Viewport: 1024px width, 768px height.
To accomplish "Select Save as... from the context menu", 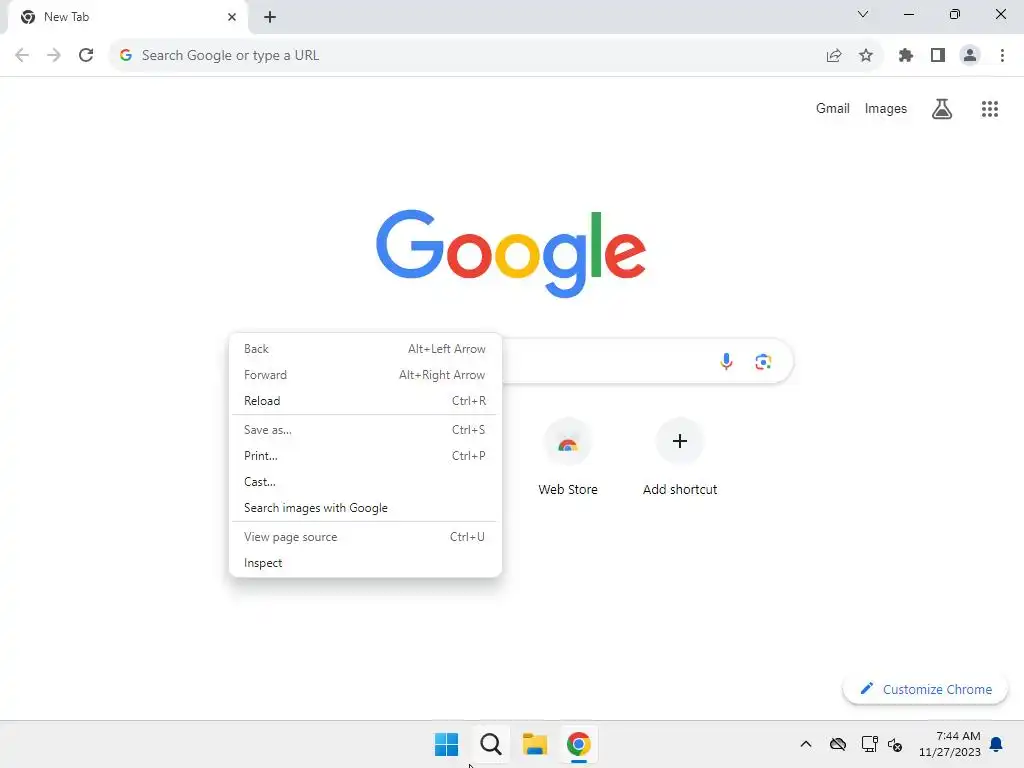I will pyautogui.click(x=365, y=430).
